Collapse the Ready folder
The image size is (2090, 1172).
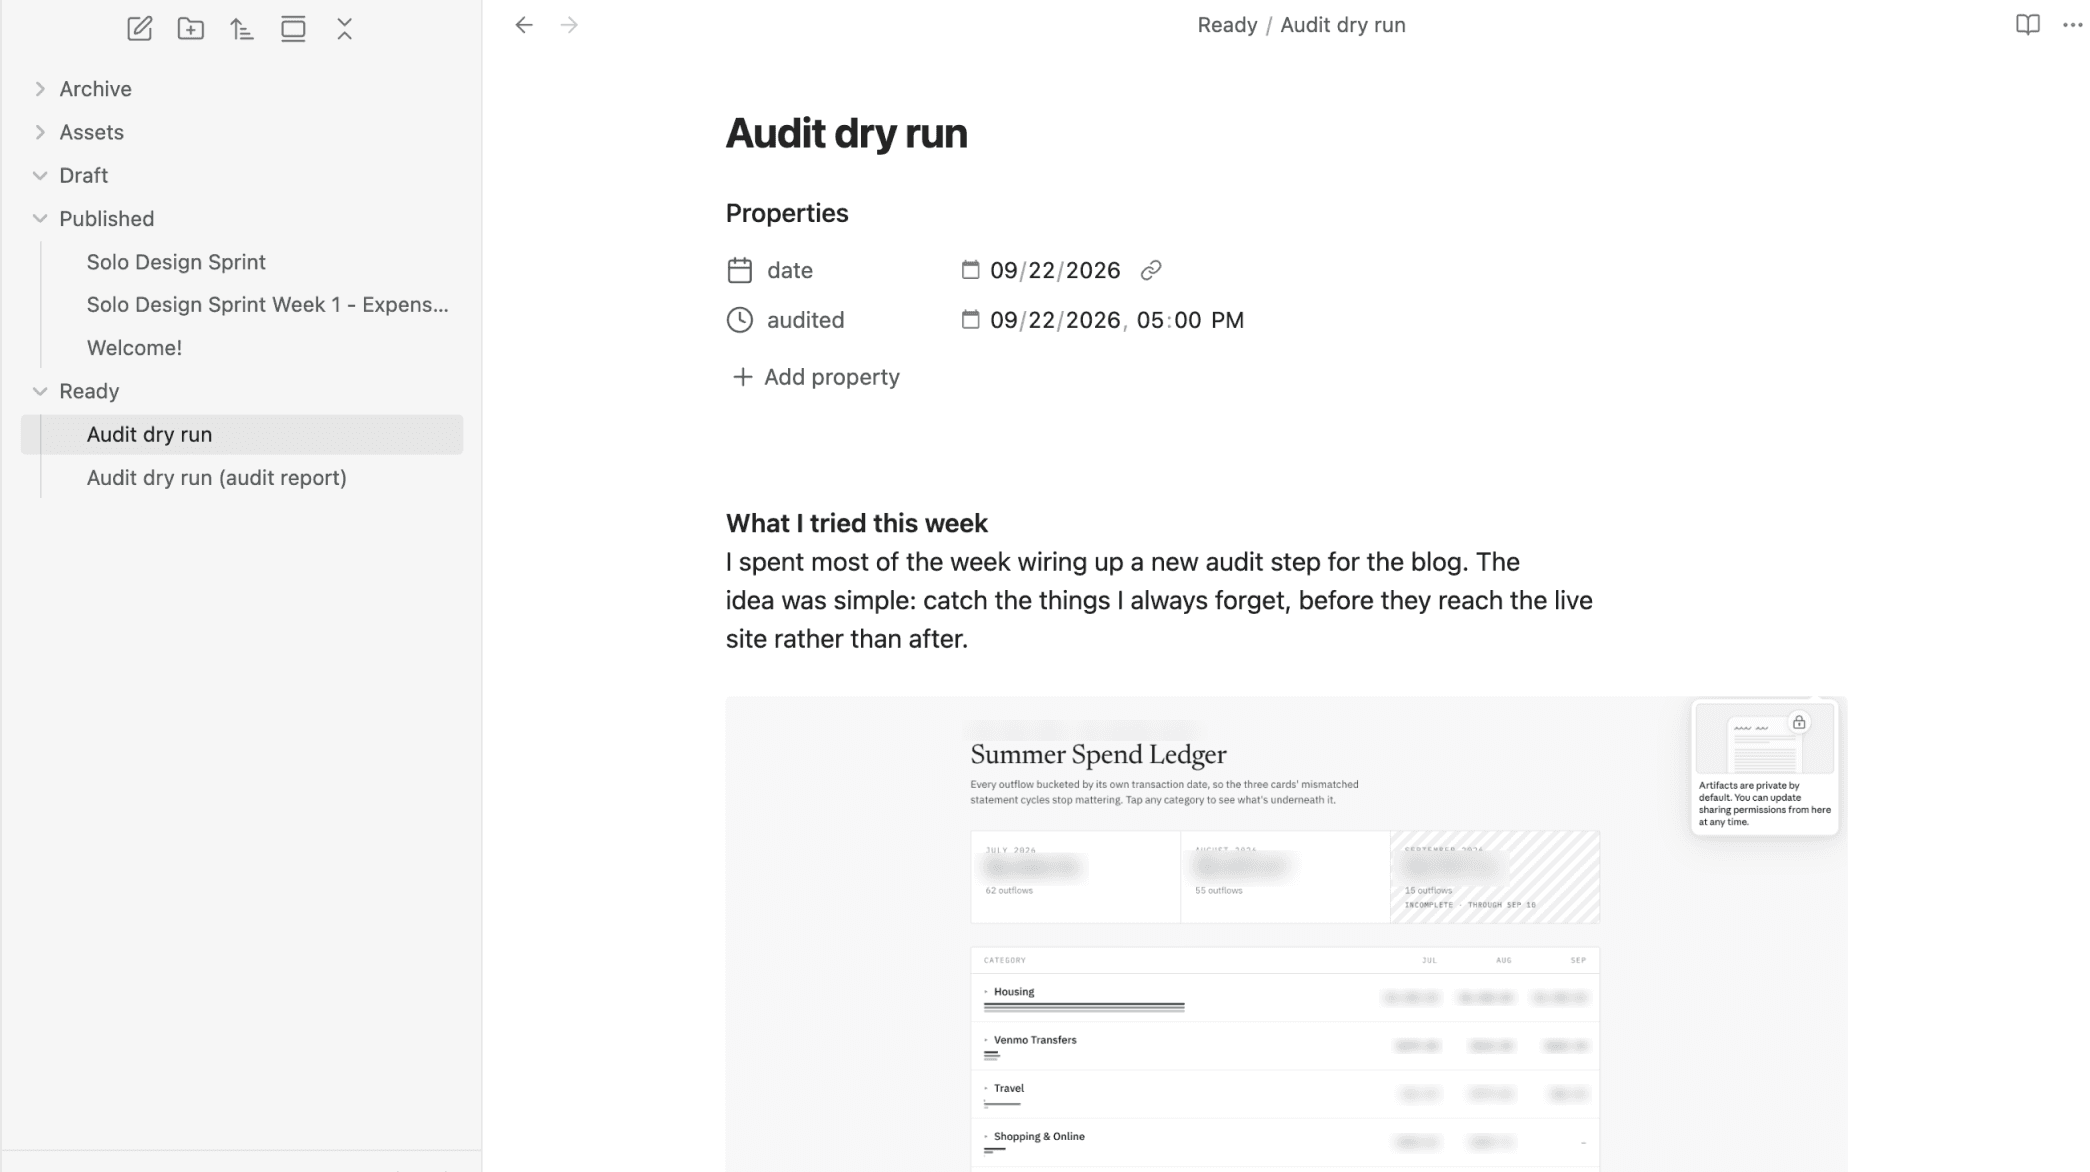click(x=40, y=391)
